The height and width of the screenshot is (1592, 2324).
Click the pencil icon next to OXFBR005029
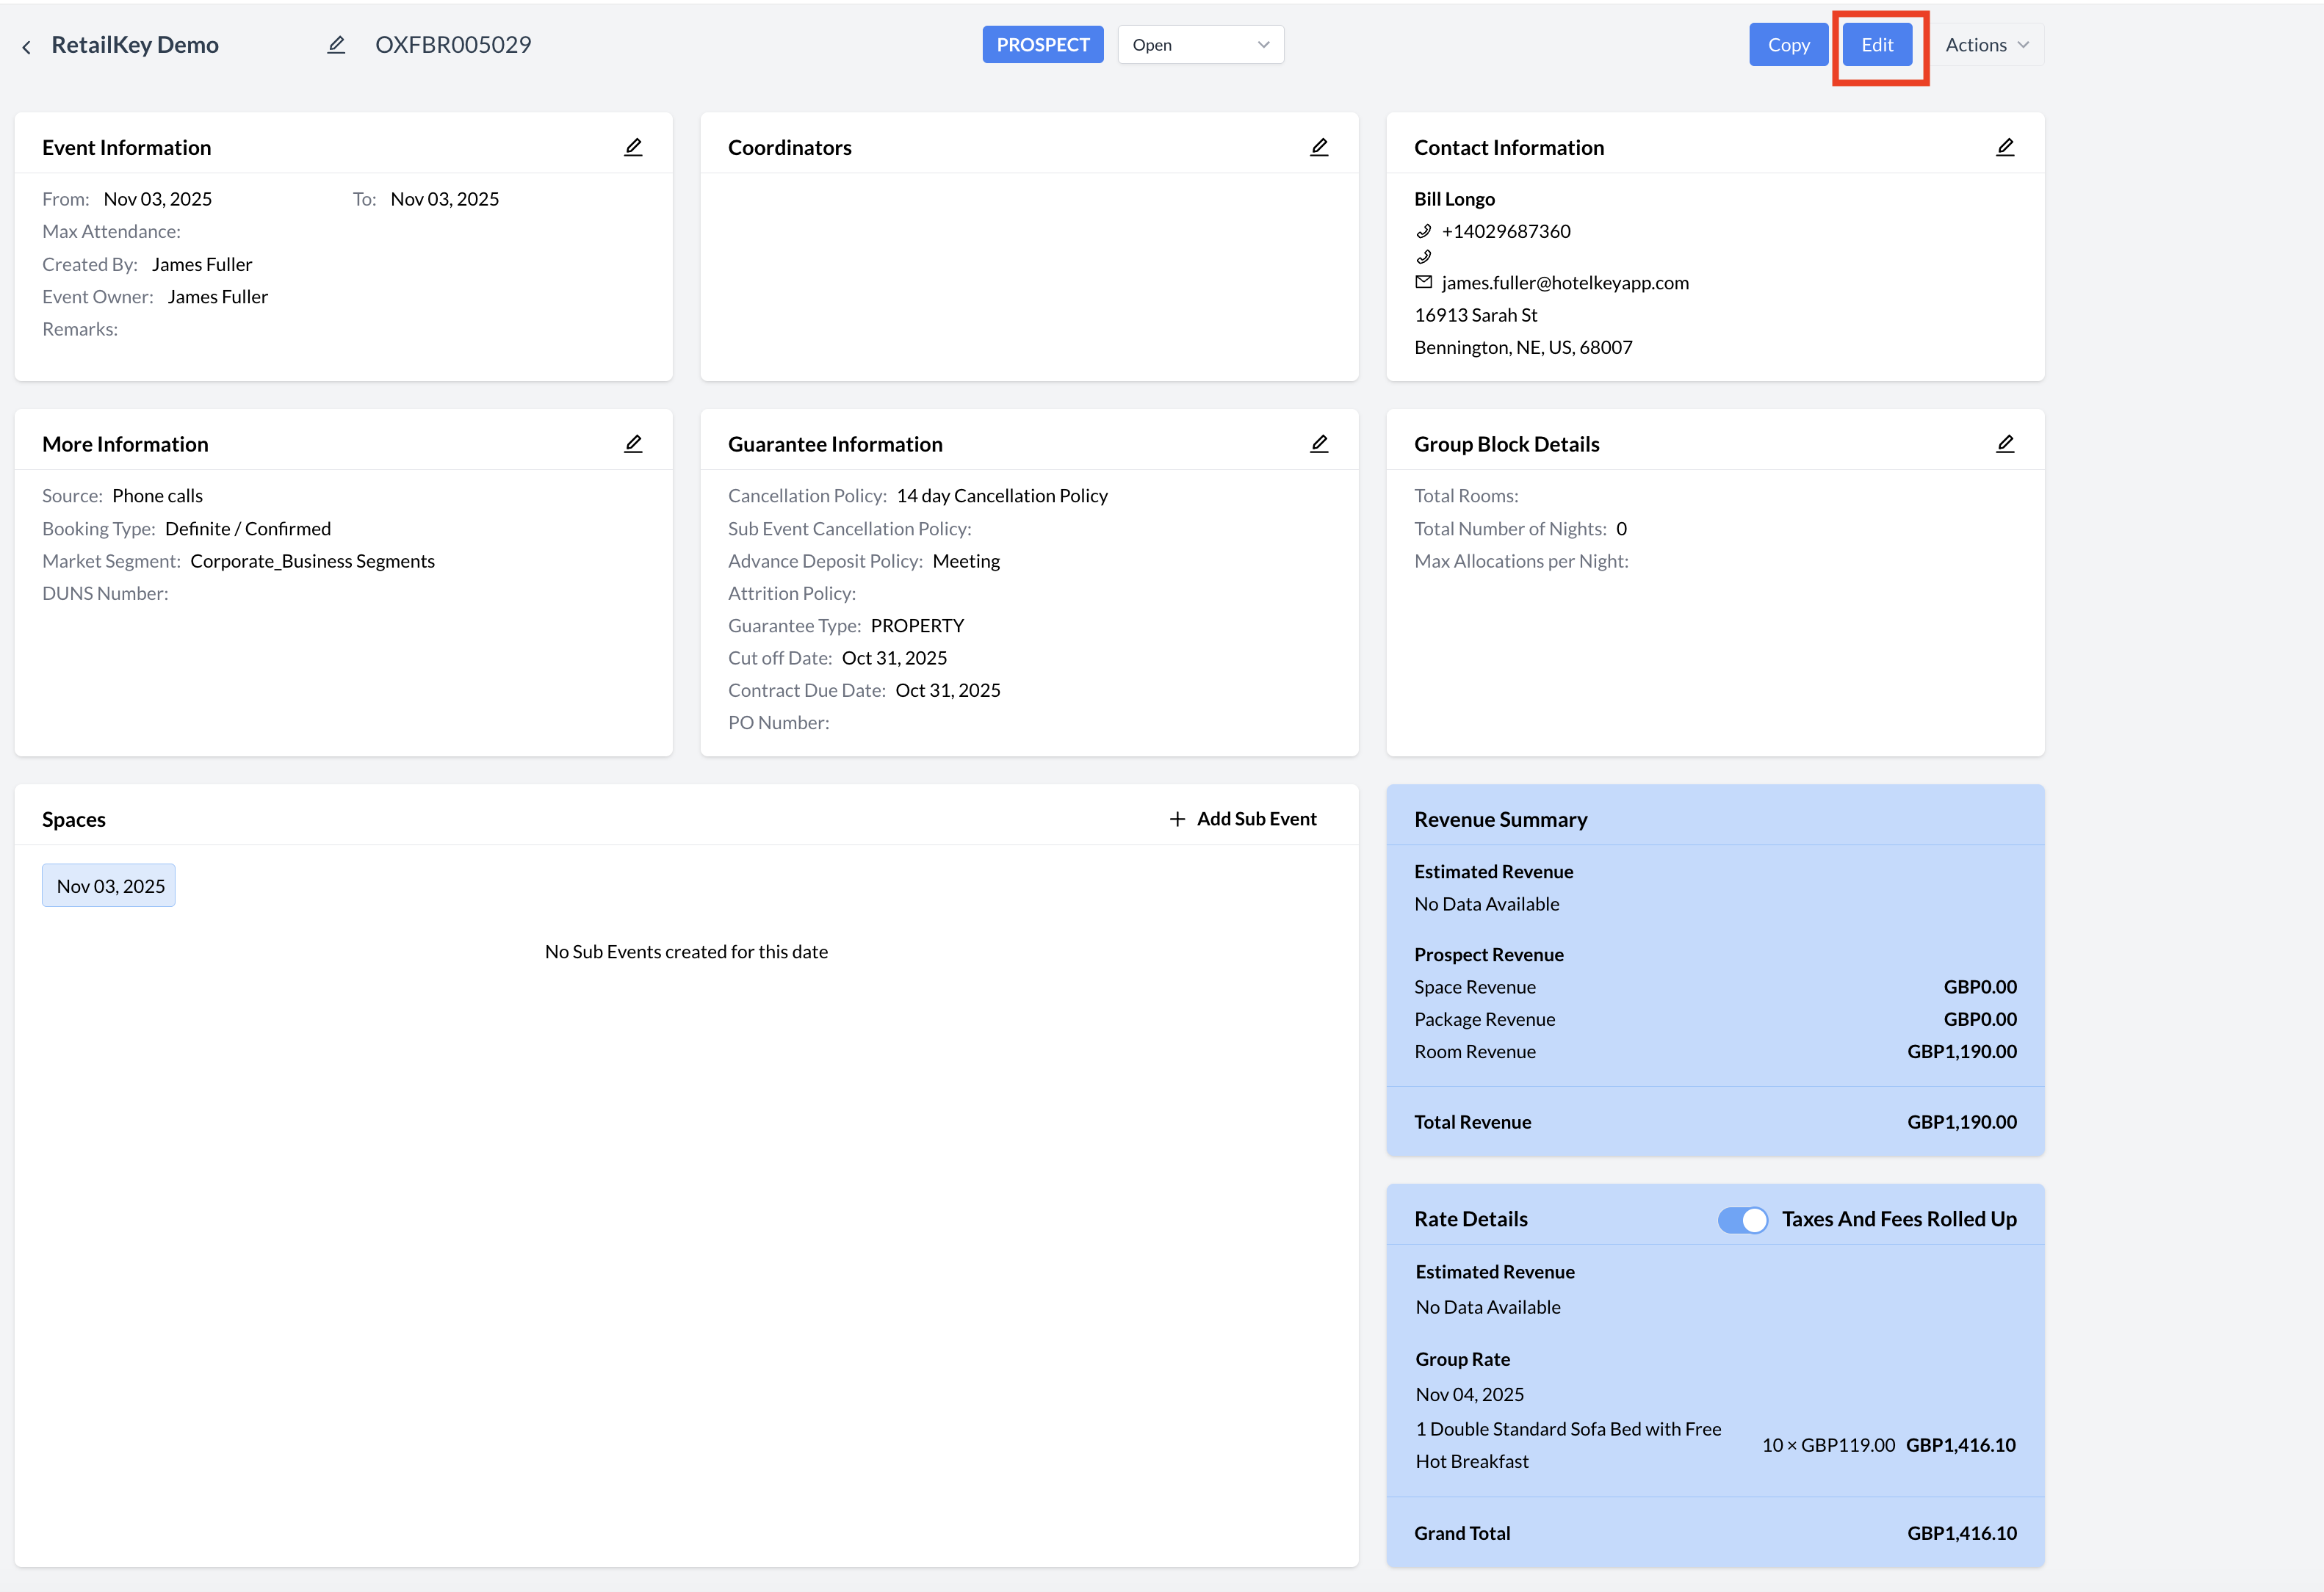336,45
